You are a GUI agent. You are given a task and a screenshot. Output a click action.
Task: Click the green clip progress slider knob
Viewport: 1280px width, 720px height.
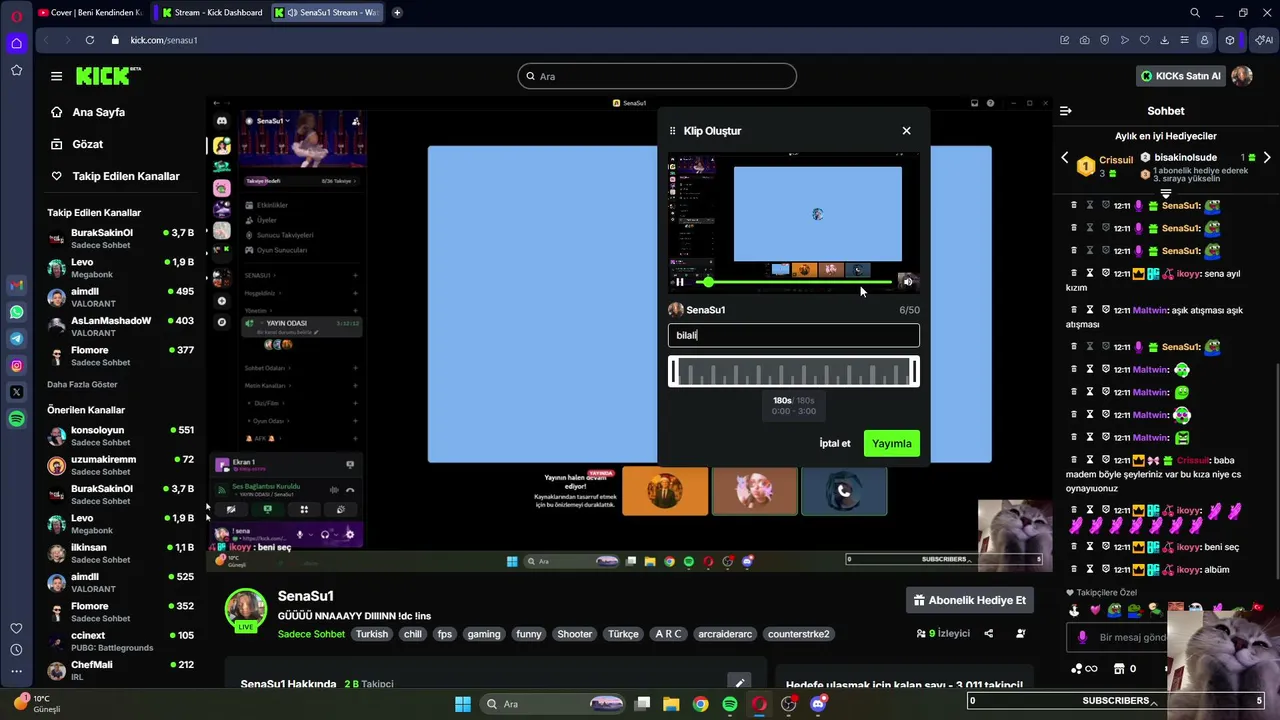[x=709, y=283]
